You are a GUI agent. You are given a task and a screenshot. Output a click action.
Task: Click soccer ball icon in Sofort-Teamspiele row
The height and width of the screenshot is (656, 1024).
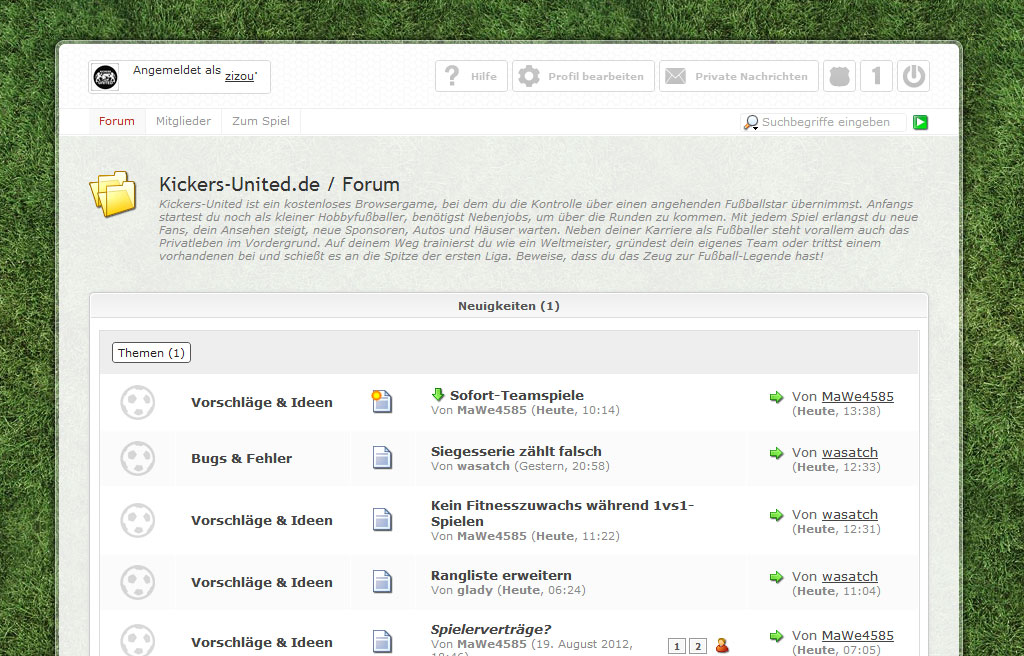(138, 402)
